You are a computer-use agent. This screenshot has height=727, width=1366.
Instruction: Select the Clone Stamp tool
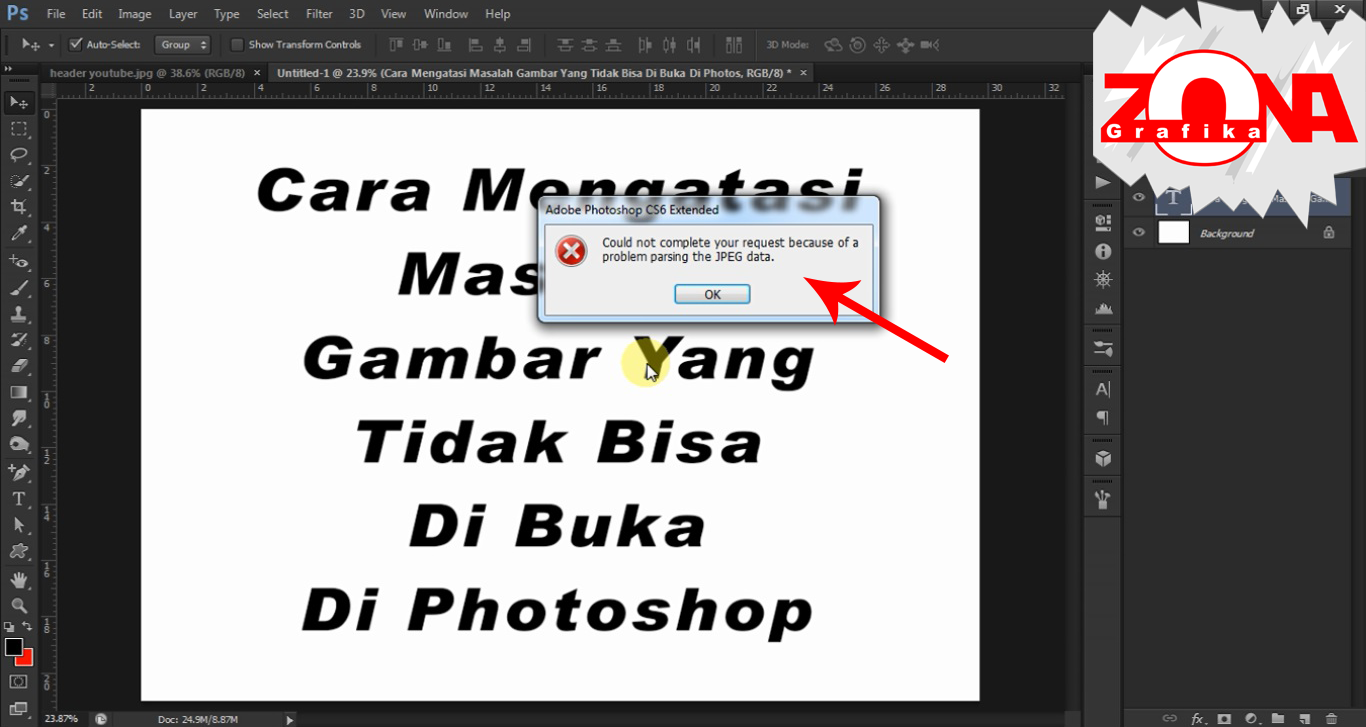click(19, 314)
